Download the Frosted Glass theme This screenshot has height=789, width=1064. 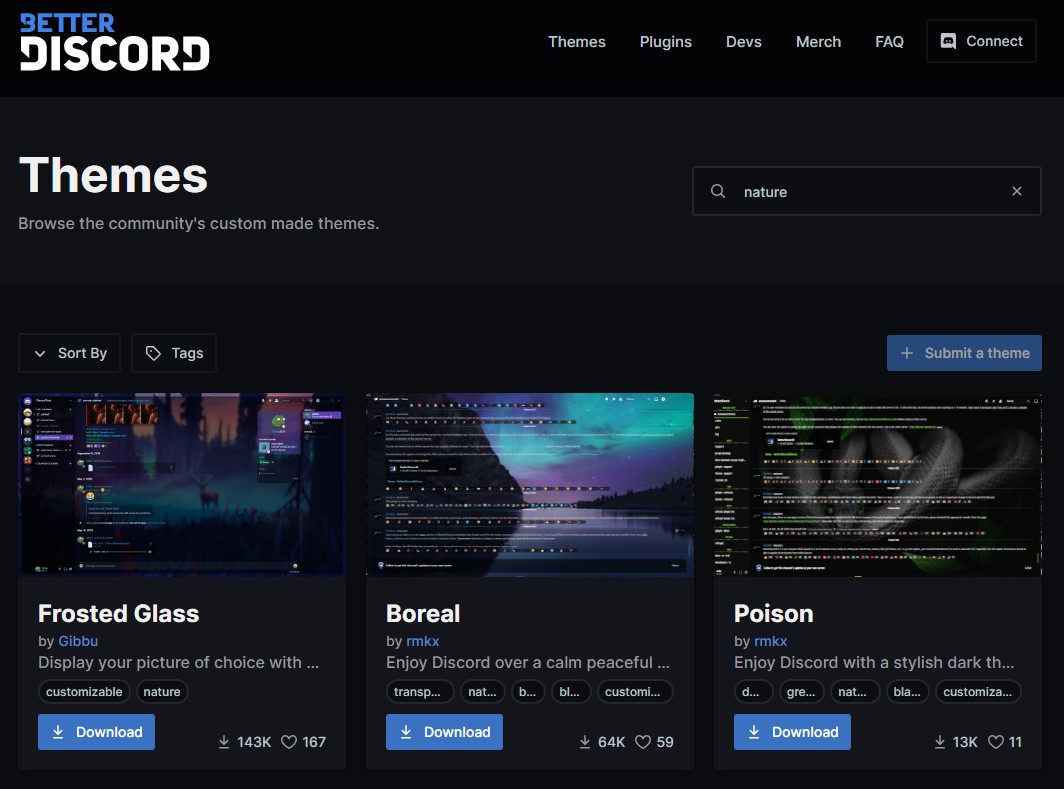(96, 732)
